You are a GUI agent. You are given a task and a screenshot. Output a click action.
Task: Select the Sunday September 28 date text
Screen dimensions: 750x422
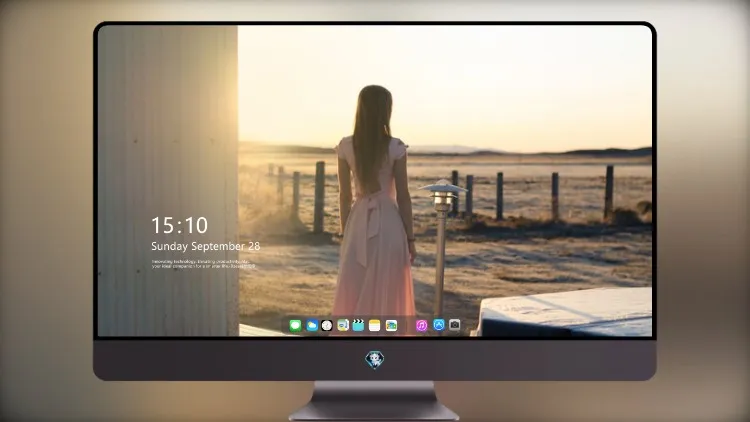click(x=206, y=246)
